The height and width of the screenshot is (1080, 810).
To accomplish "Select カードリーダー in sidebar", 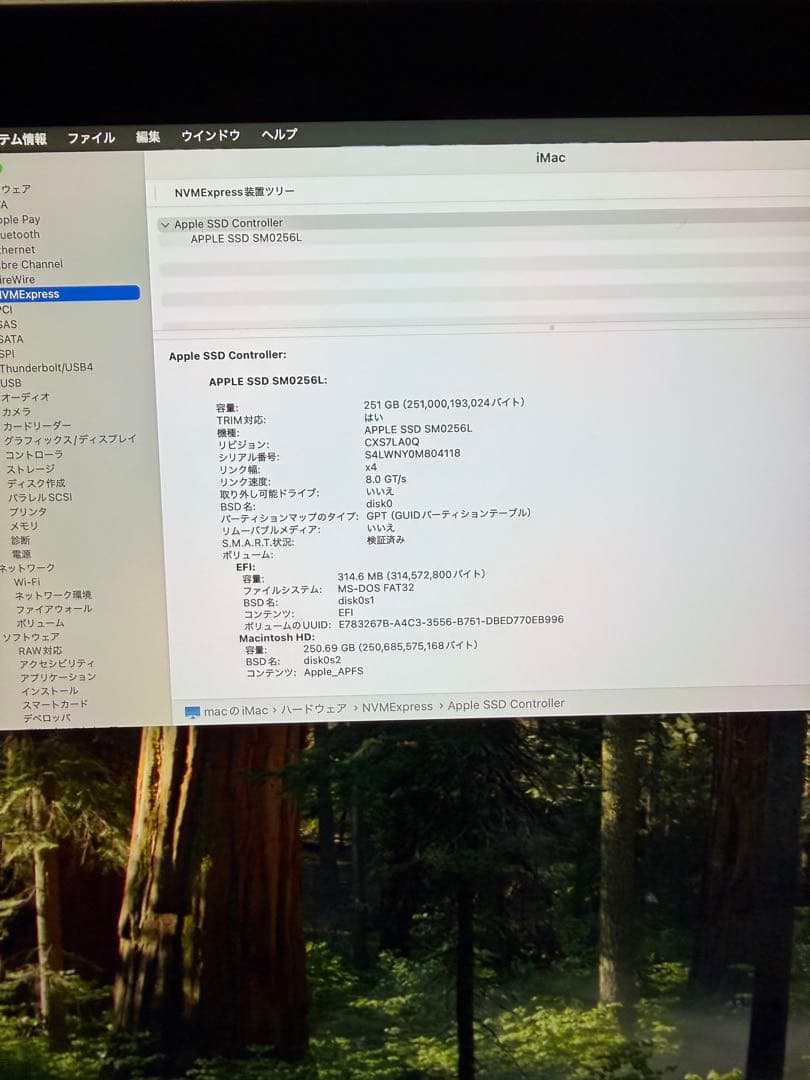I will [x=37, y=426].
